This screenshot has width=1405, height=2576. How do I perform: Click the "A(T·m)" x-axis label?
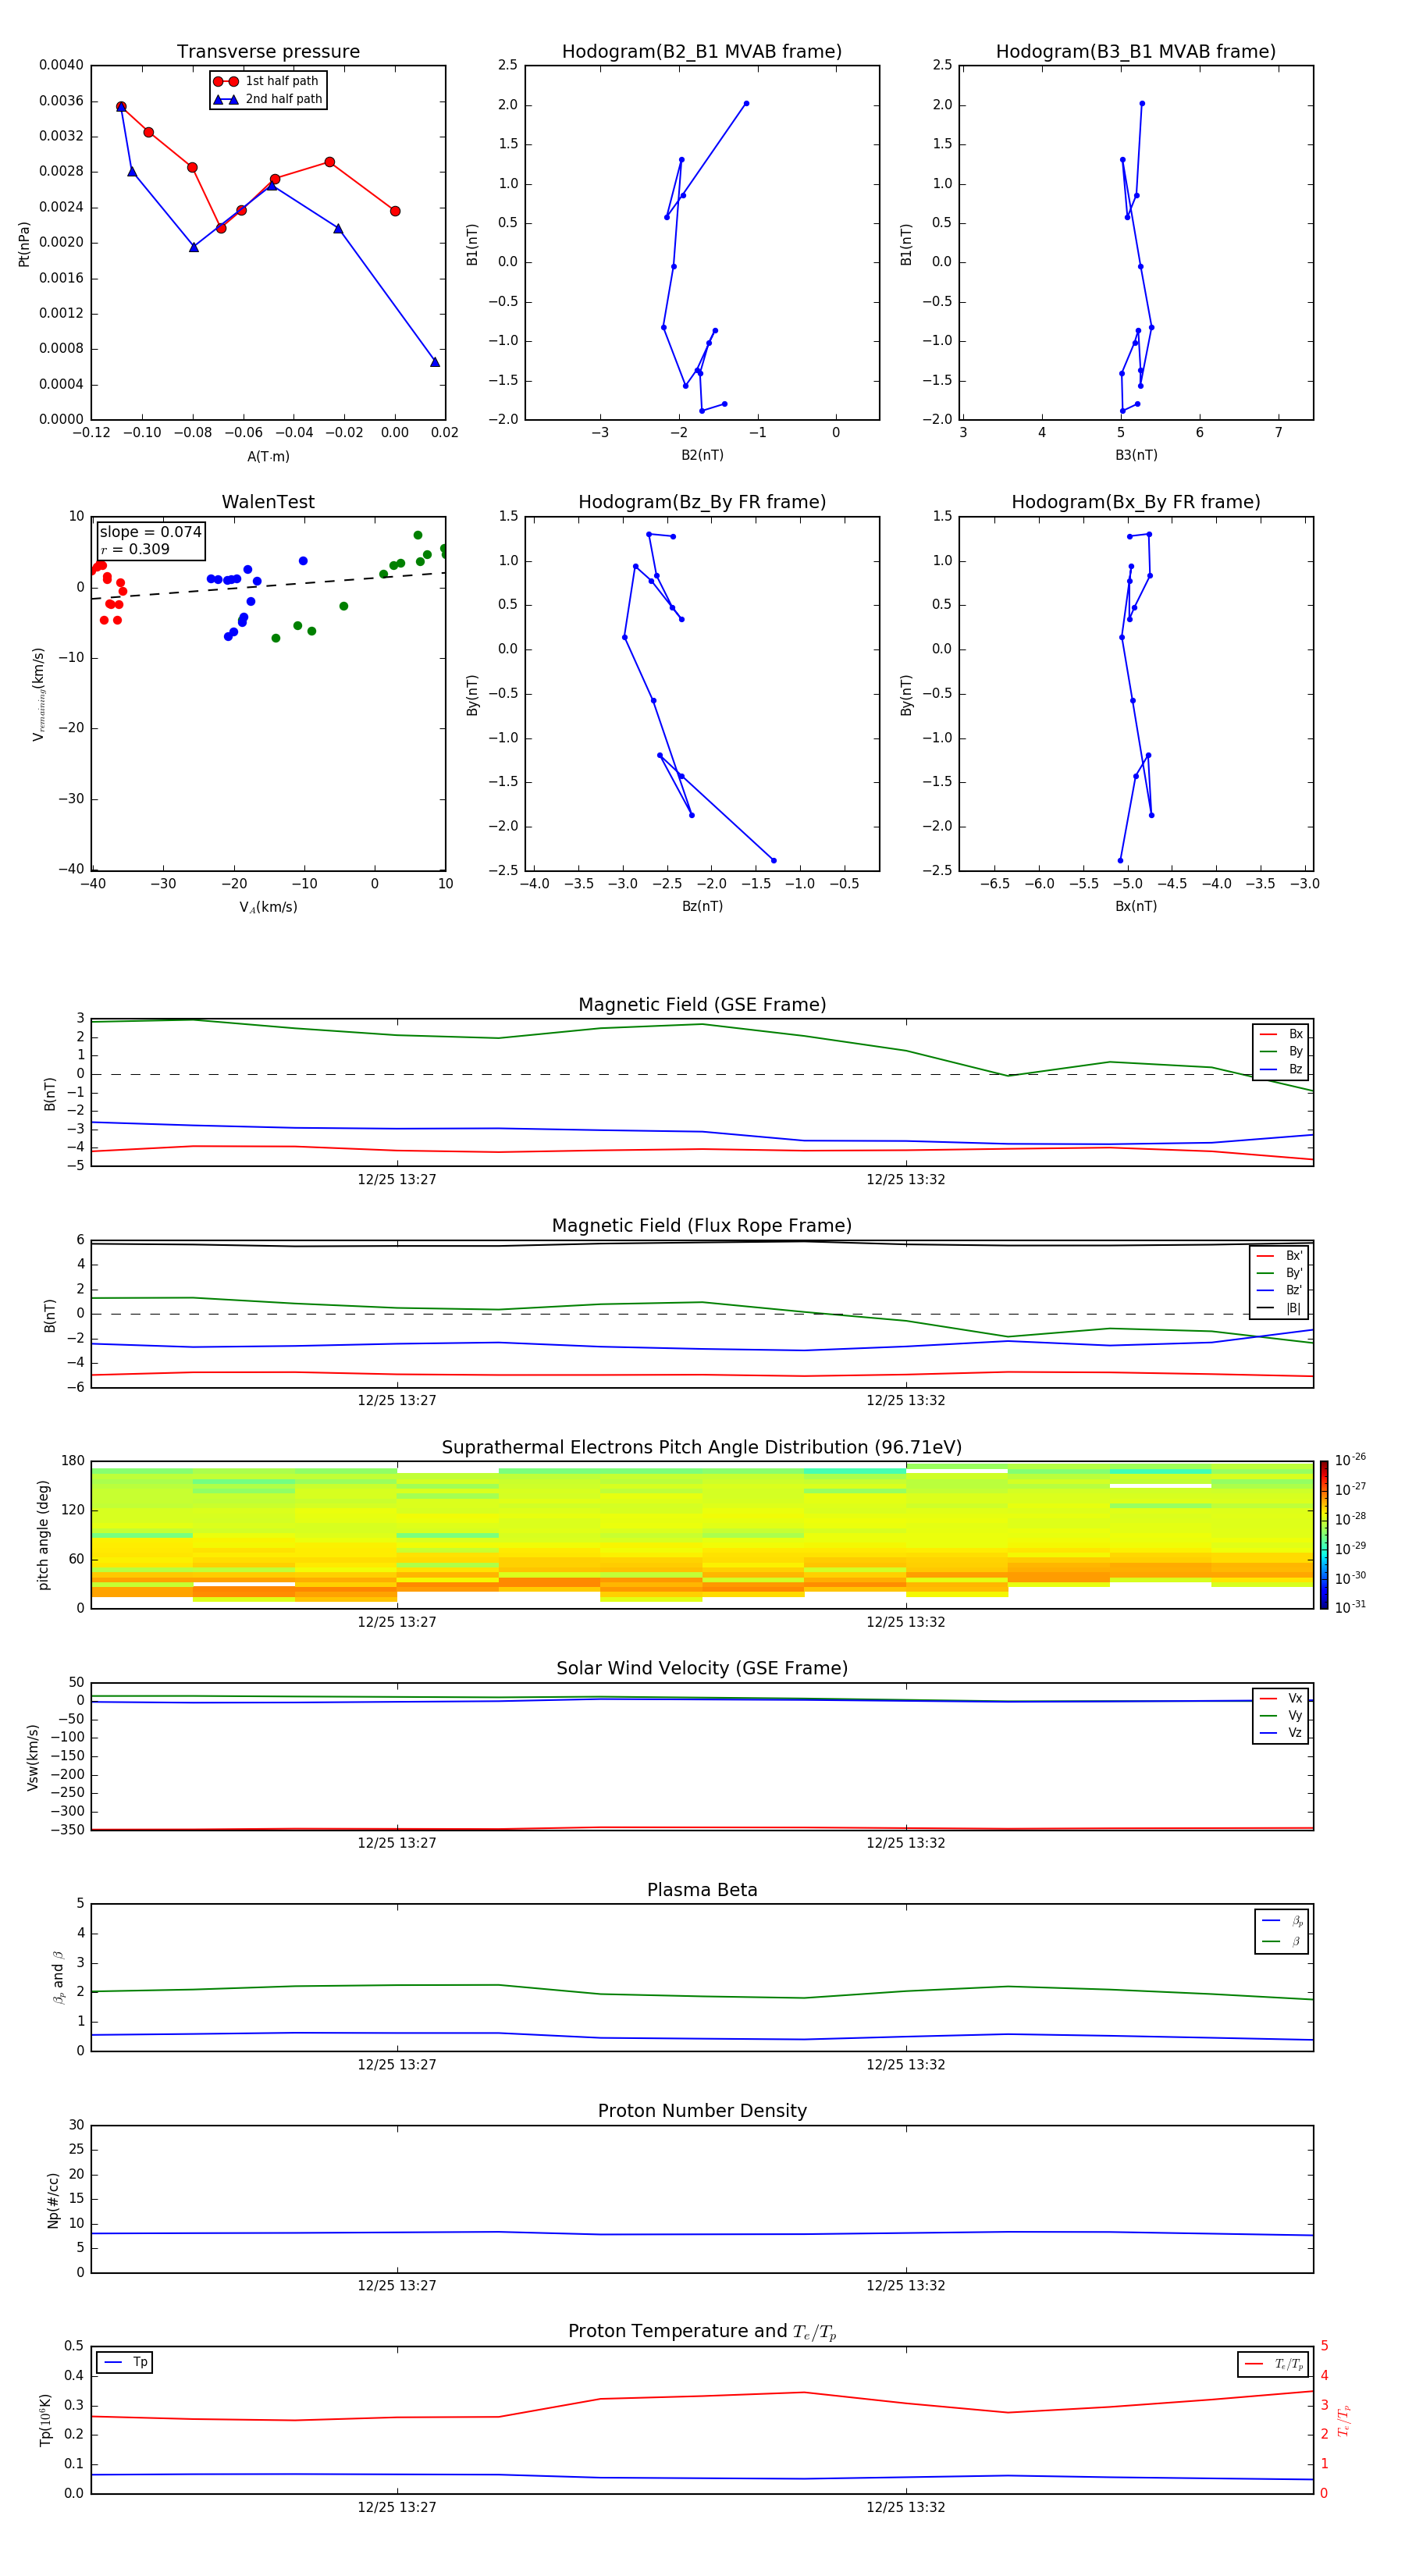(268, 457)
